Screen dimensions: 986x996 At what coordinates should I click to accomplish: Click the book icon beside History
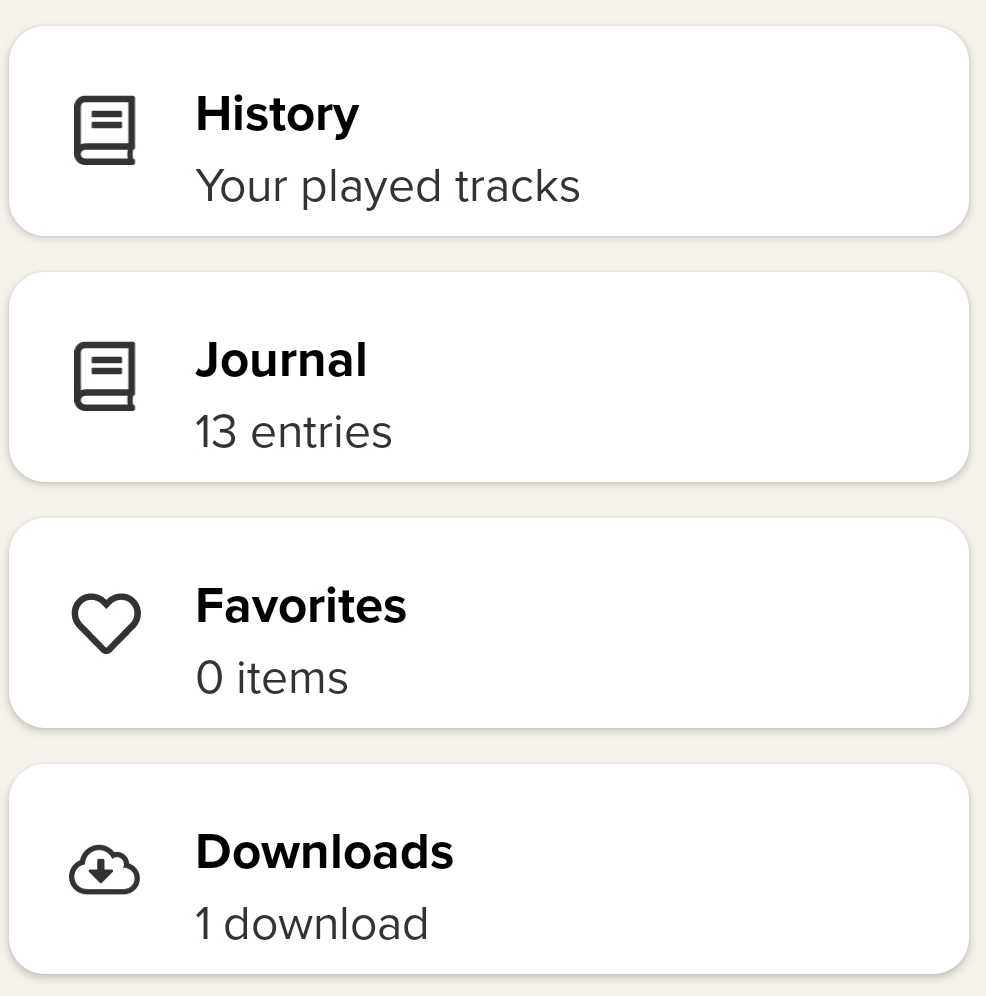point(104,130)
